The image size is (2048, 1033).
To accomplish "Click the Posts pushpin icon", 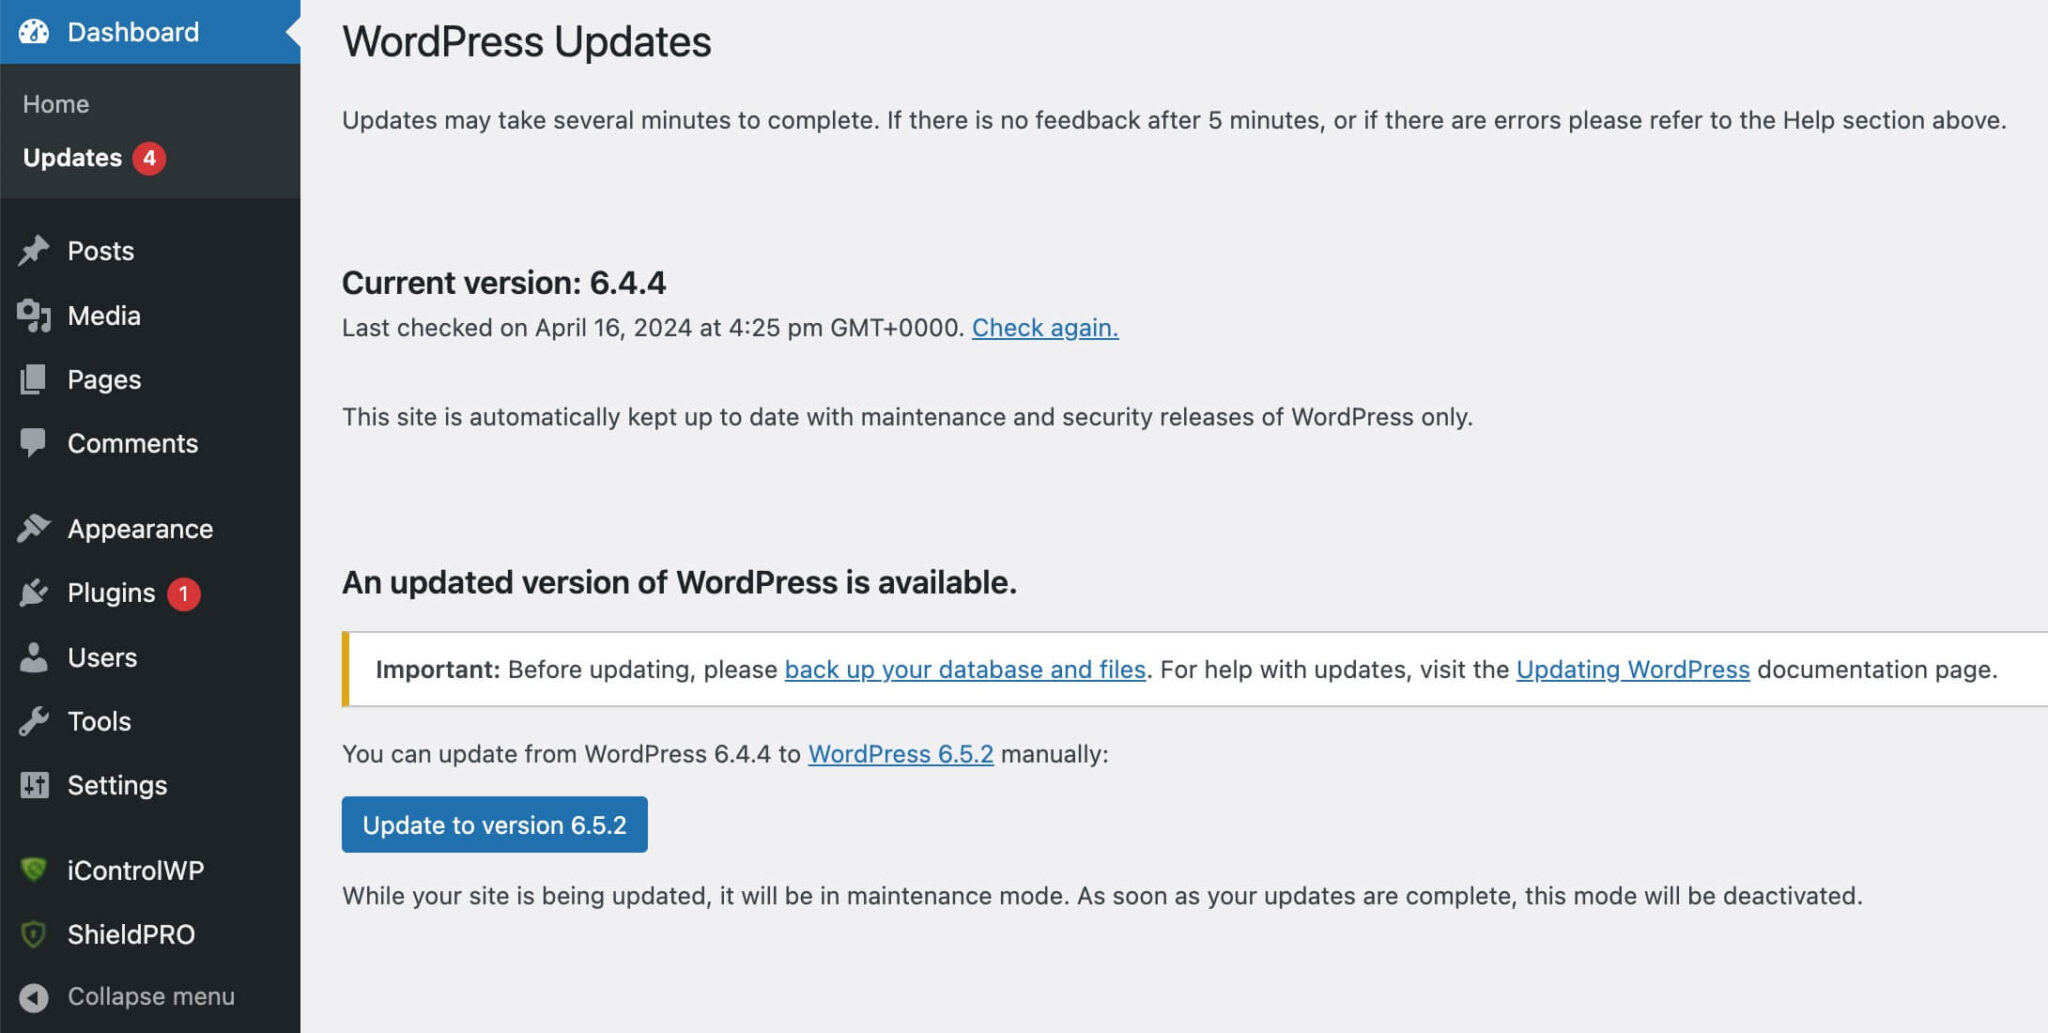I will (33, 250).
